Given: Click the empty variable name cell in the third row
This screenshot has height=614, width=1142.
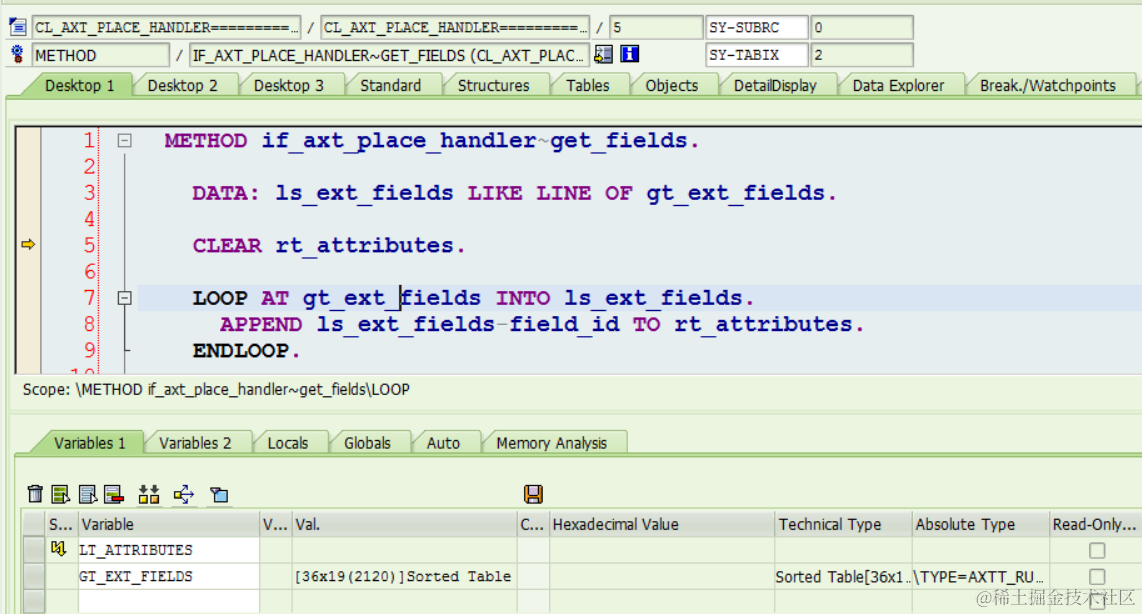Looking at the screenshot, I should click(x=169, y=601).
